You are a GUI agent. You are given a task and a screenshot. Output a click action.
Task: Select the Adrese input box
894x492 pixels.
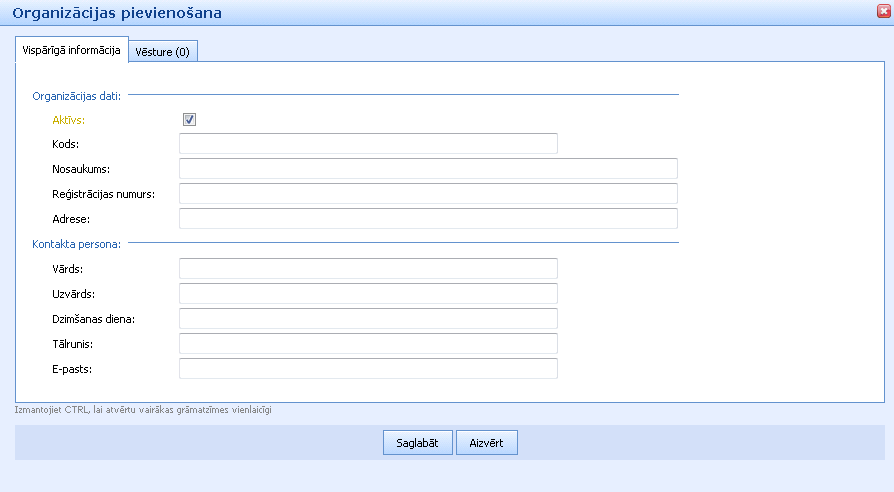(428, 218)
